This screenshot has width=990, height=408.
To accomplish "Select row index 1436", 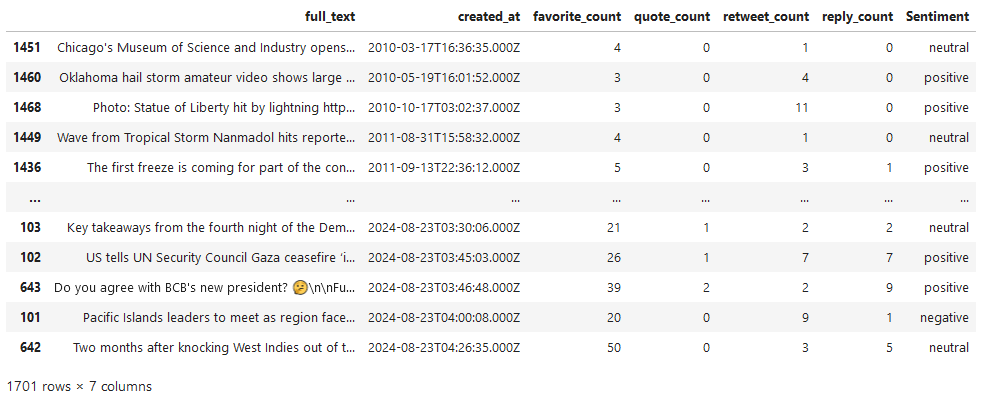I will (x=27, y=167).
